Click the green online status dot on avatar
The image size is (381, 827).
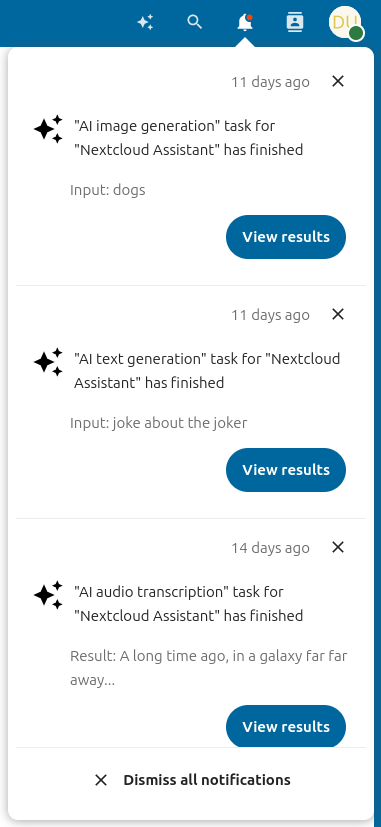tap(356, 34)
